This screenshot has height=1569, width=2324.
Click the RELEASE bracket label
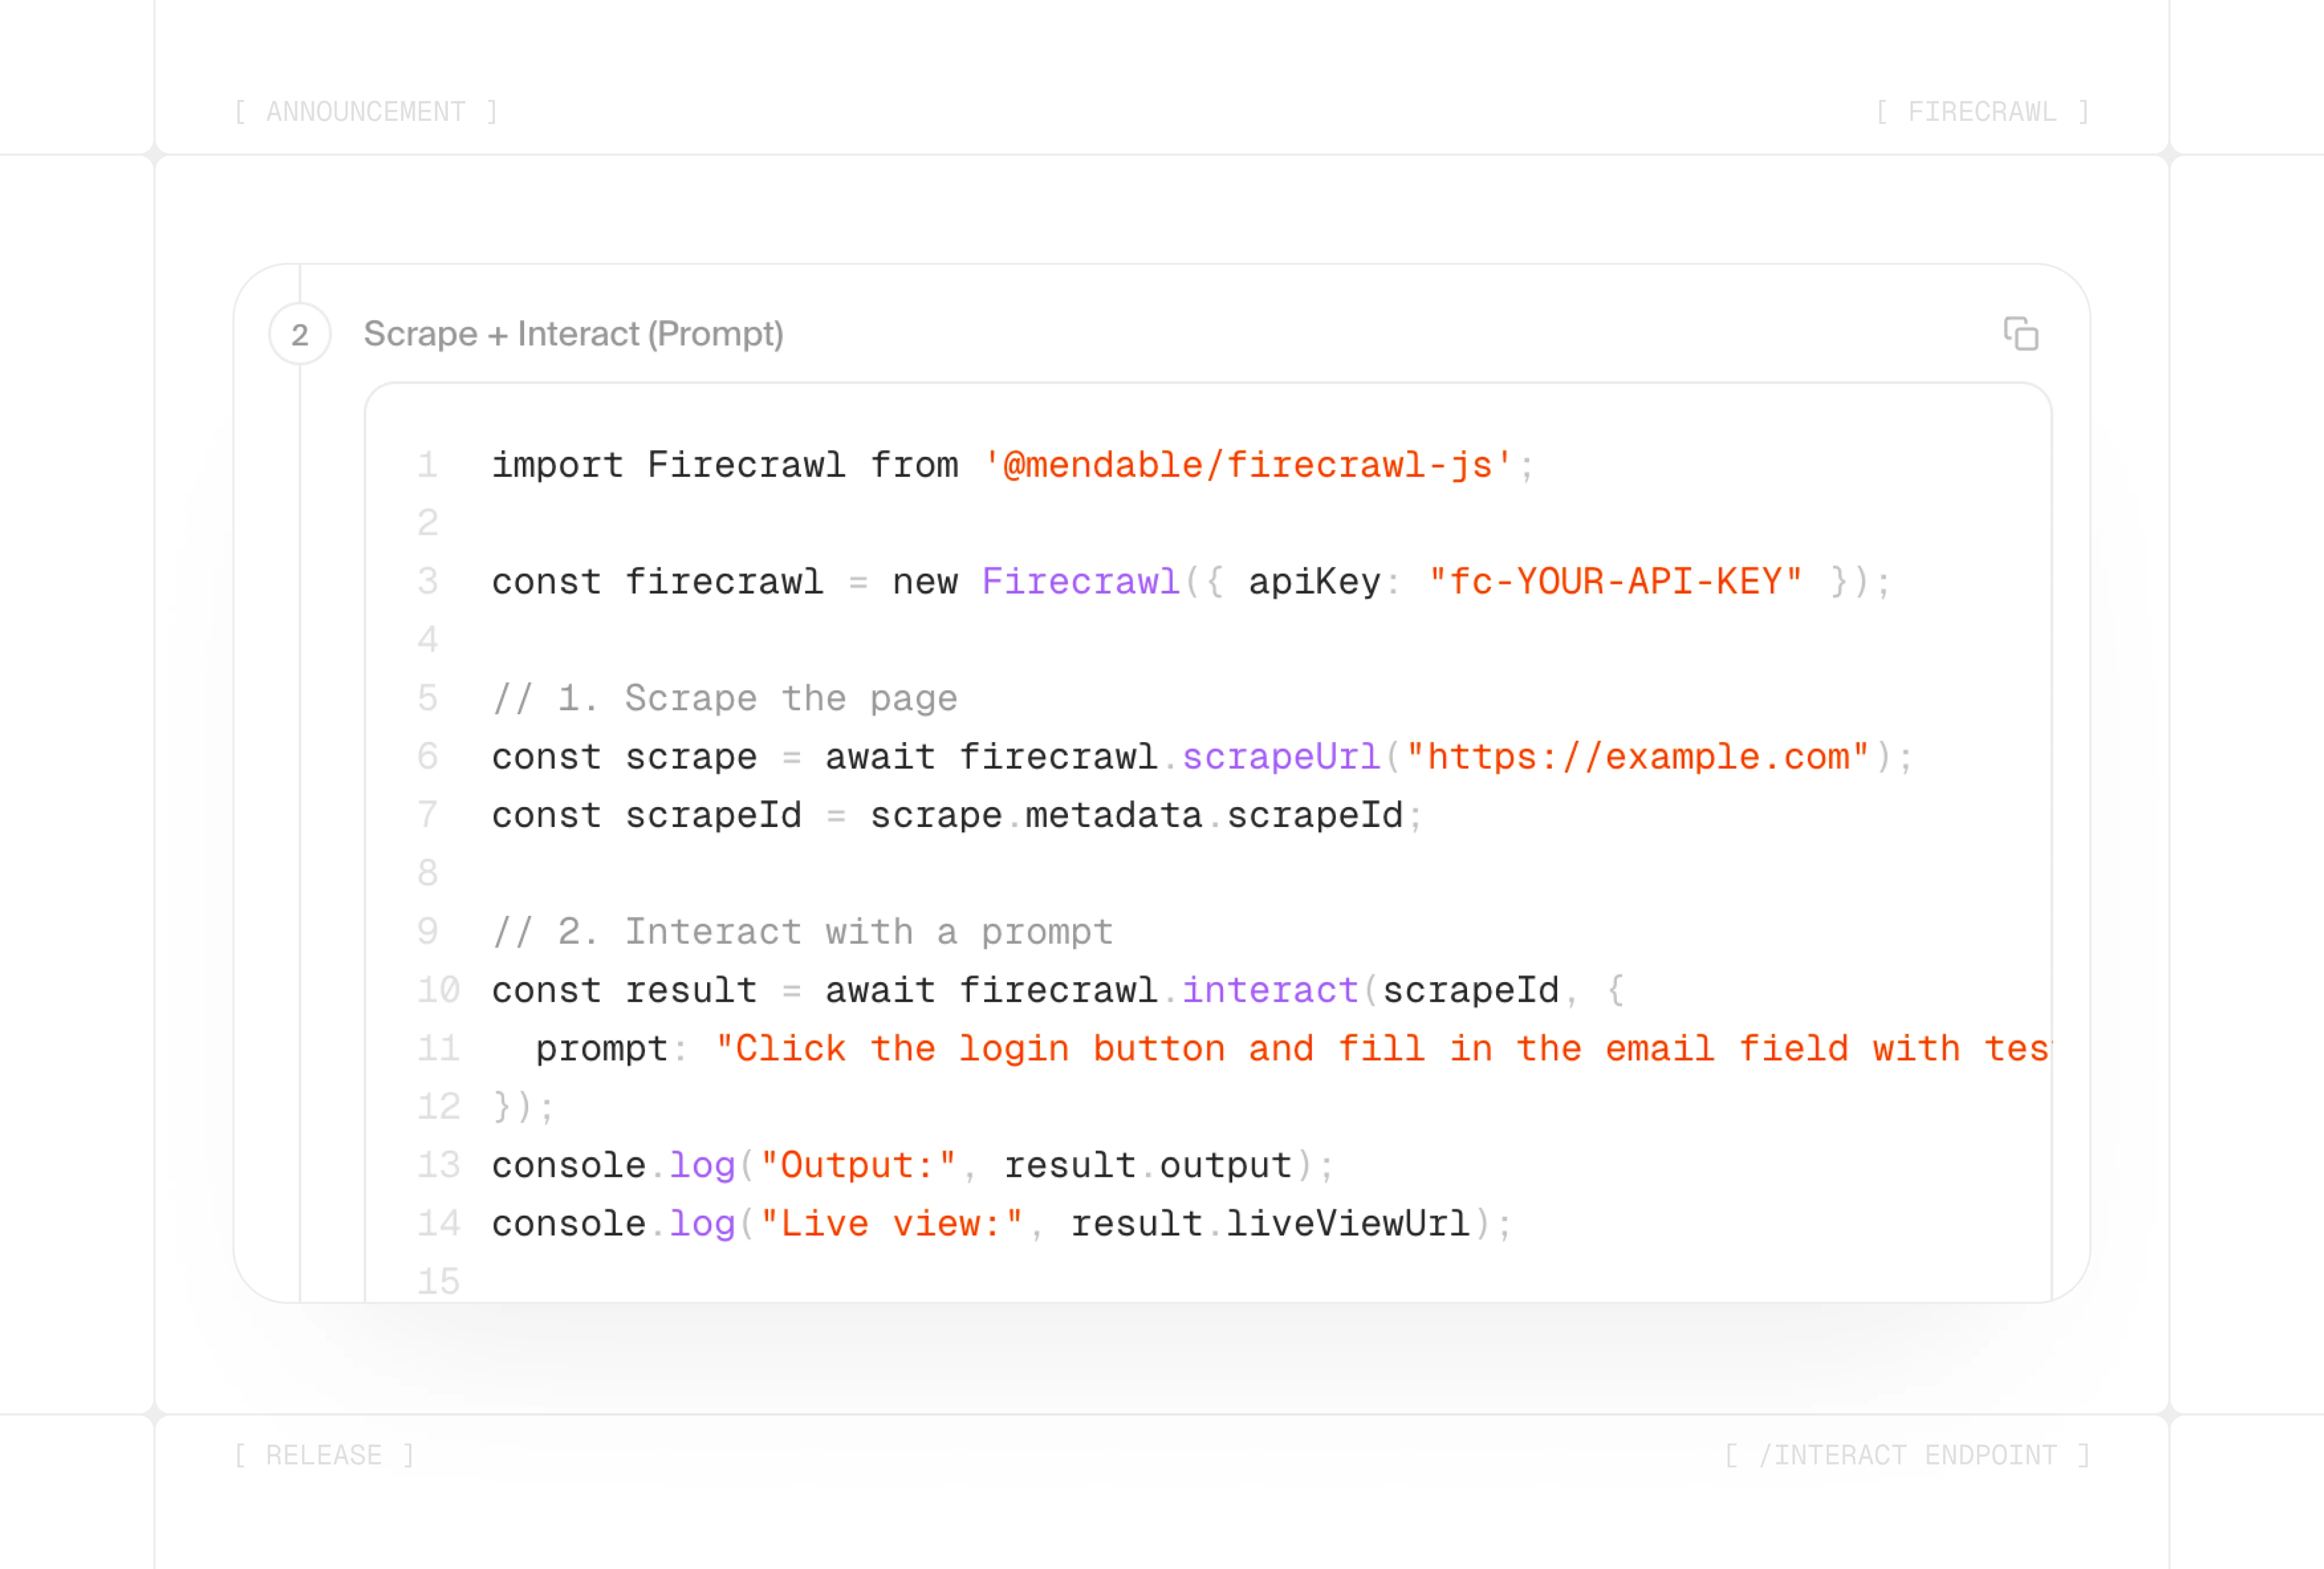324,1455
